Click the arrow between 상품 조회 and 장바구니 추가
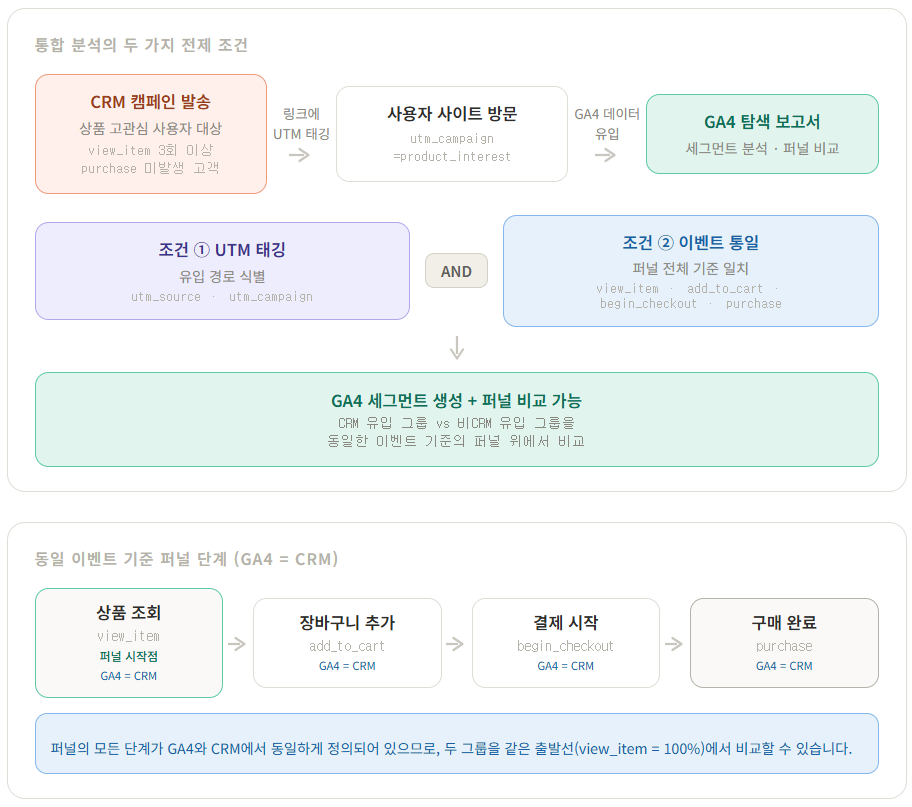 (x=237, y=644)
